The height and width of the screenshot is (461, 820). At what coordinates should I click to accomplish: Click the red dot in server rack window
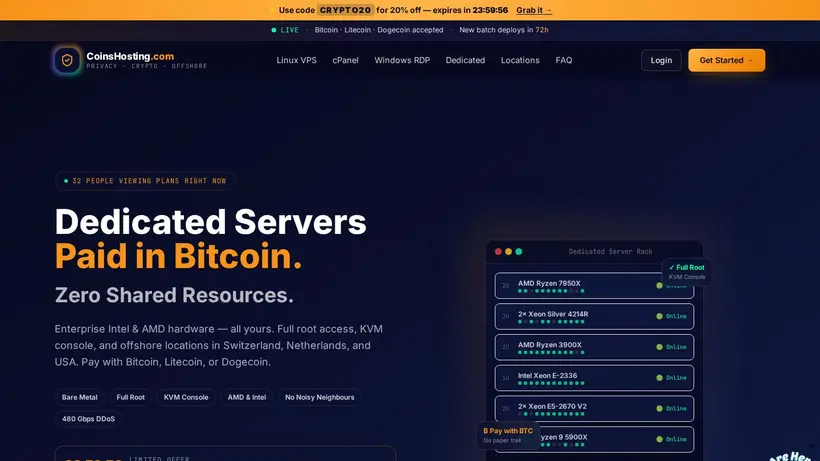[498, 251]
